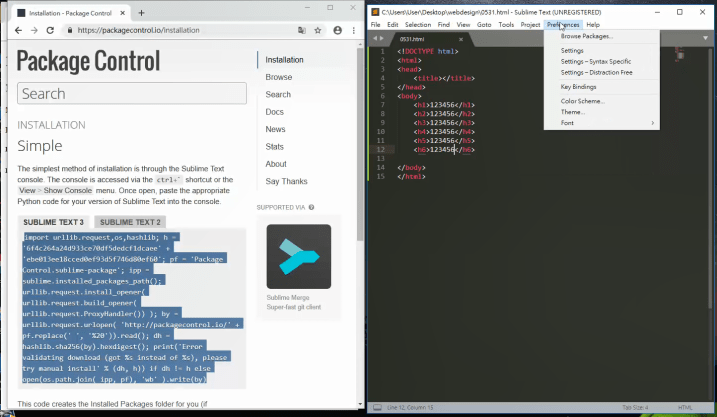
Task: Switch to the SUBLIME TEXT 2 tab
Action: 129,221
